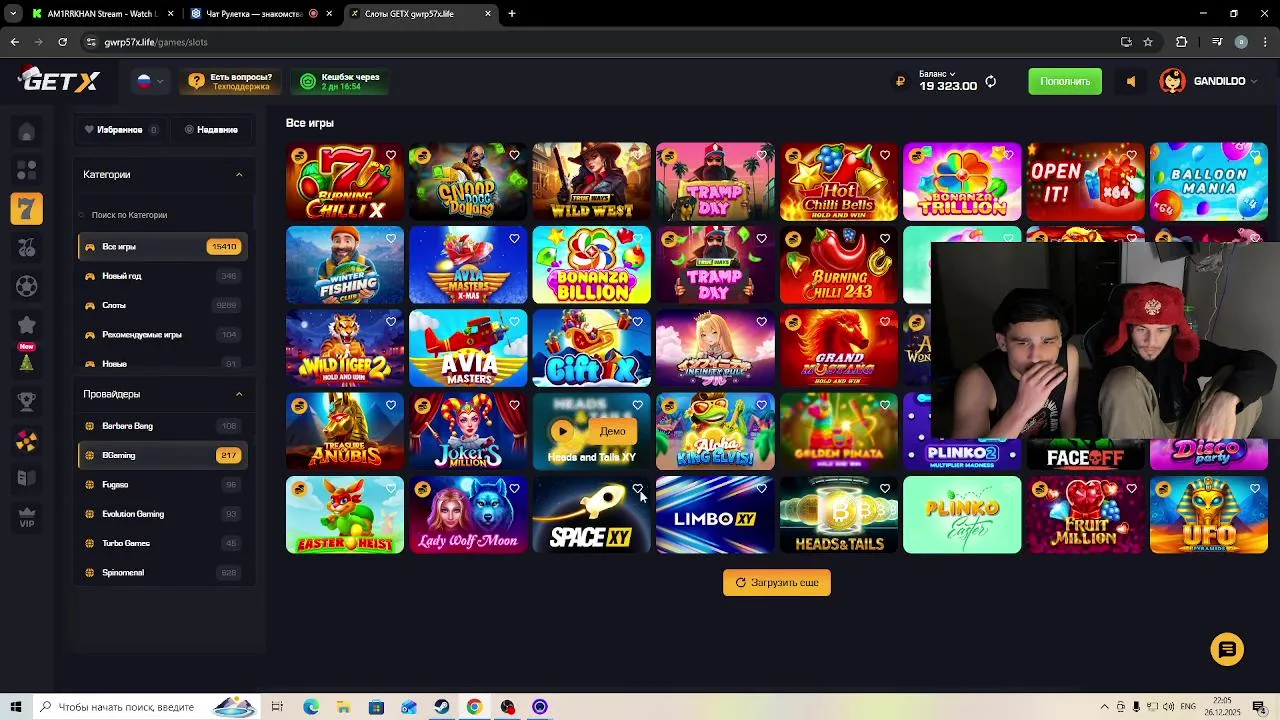This screenshot has width=1280, height=720.
Task: Open File Explorer from the taskbar
Action: point(343,707)
